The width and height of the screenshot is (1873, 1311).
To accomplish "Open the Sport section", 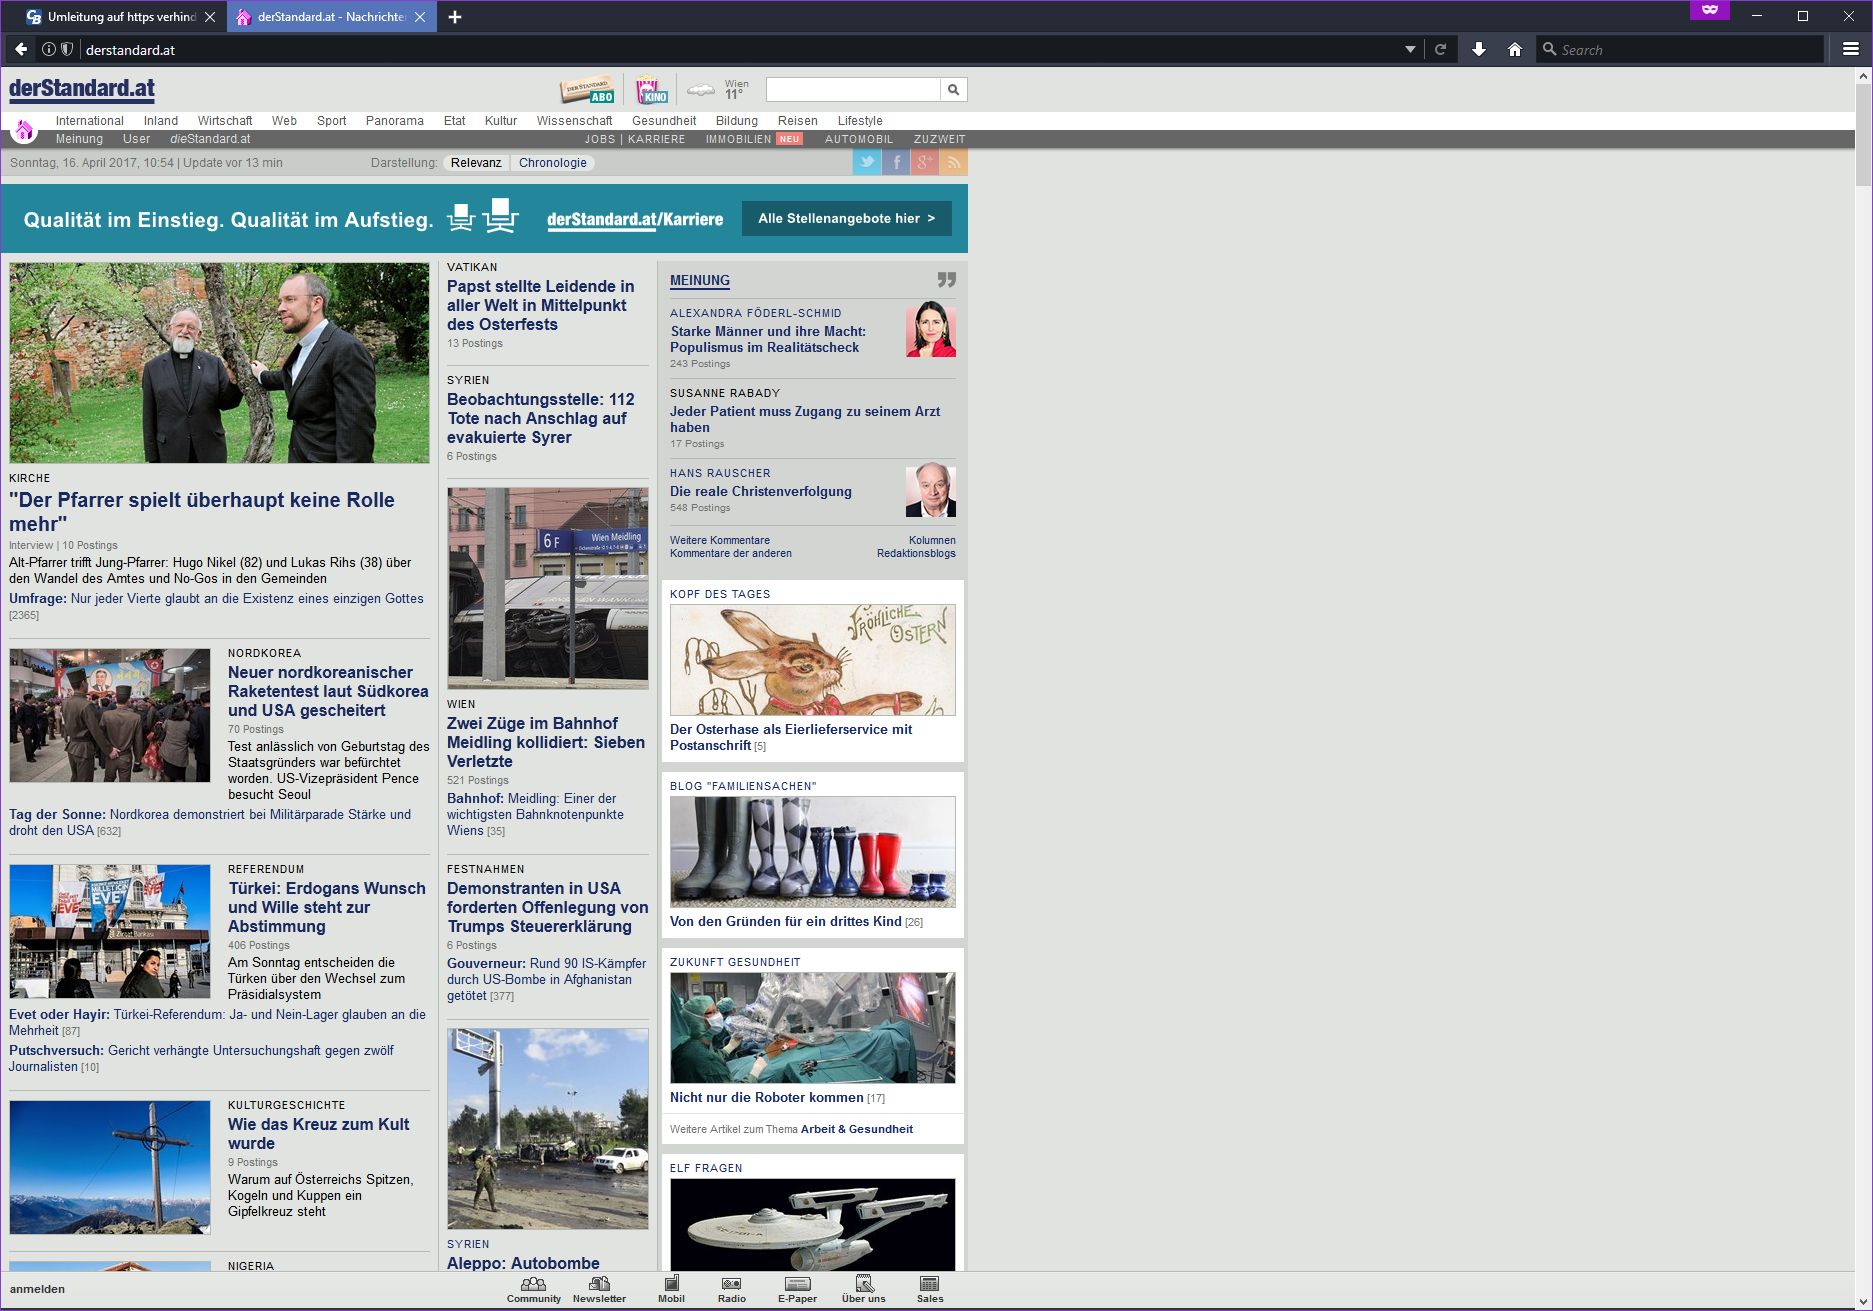I will pyautogui.click(x=332, y=121).
